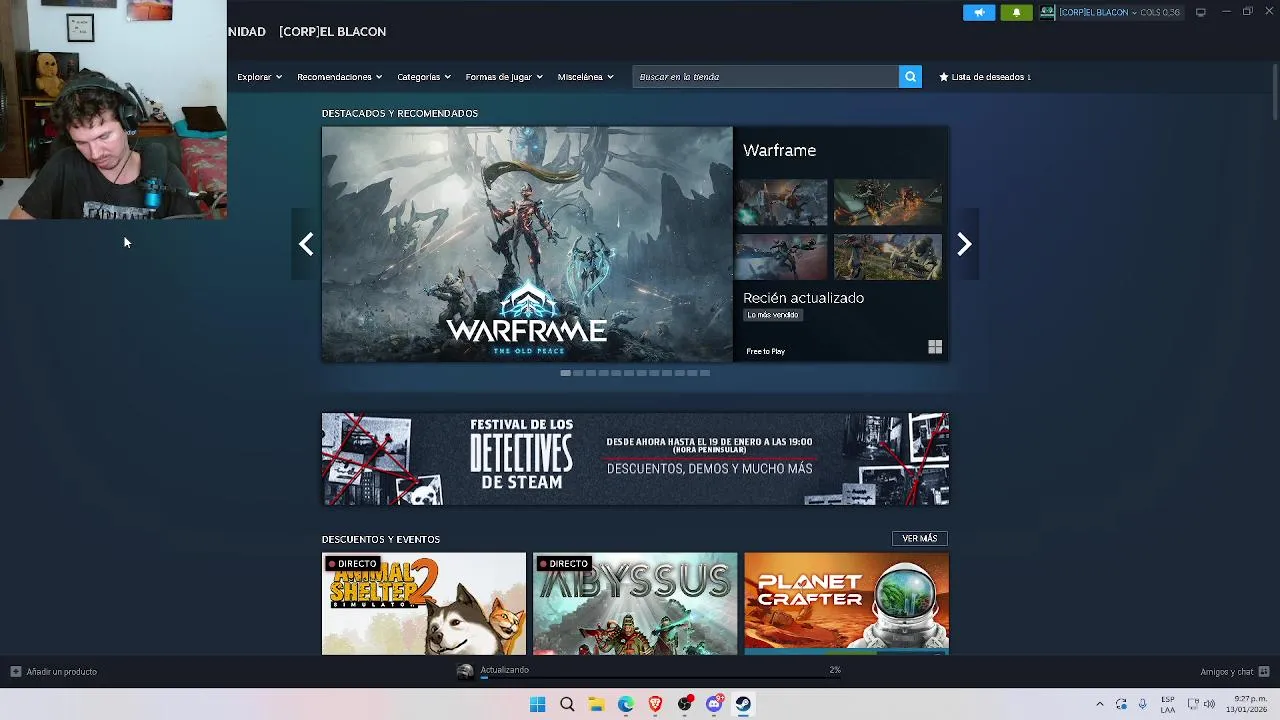Open Festival de los Detectives de Steam banner
The image size is (1280, 720).
coord(635,459)
